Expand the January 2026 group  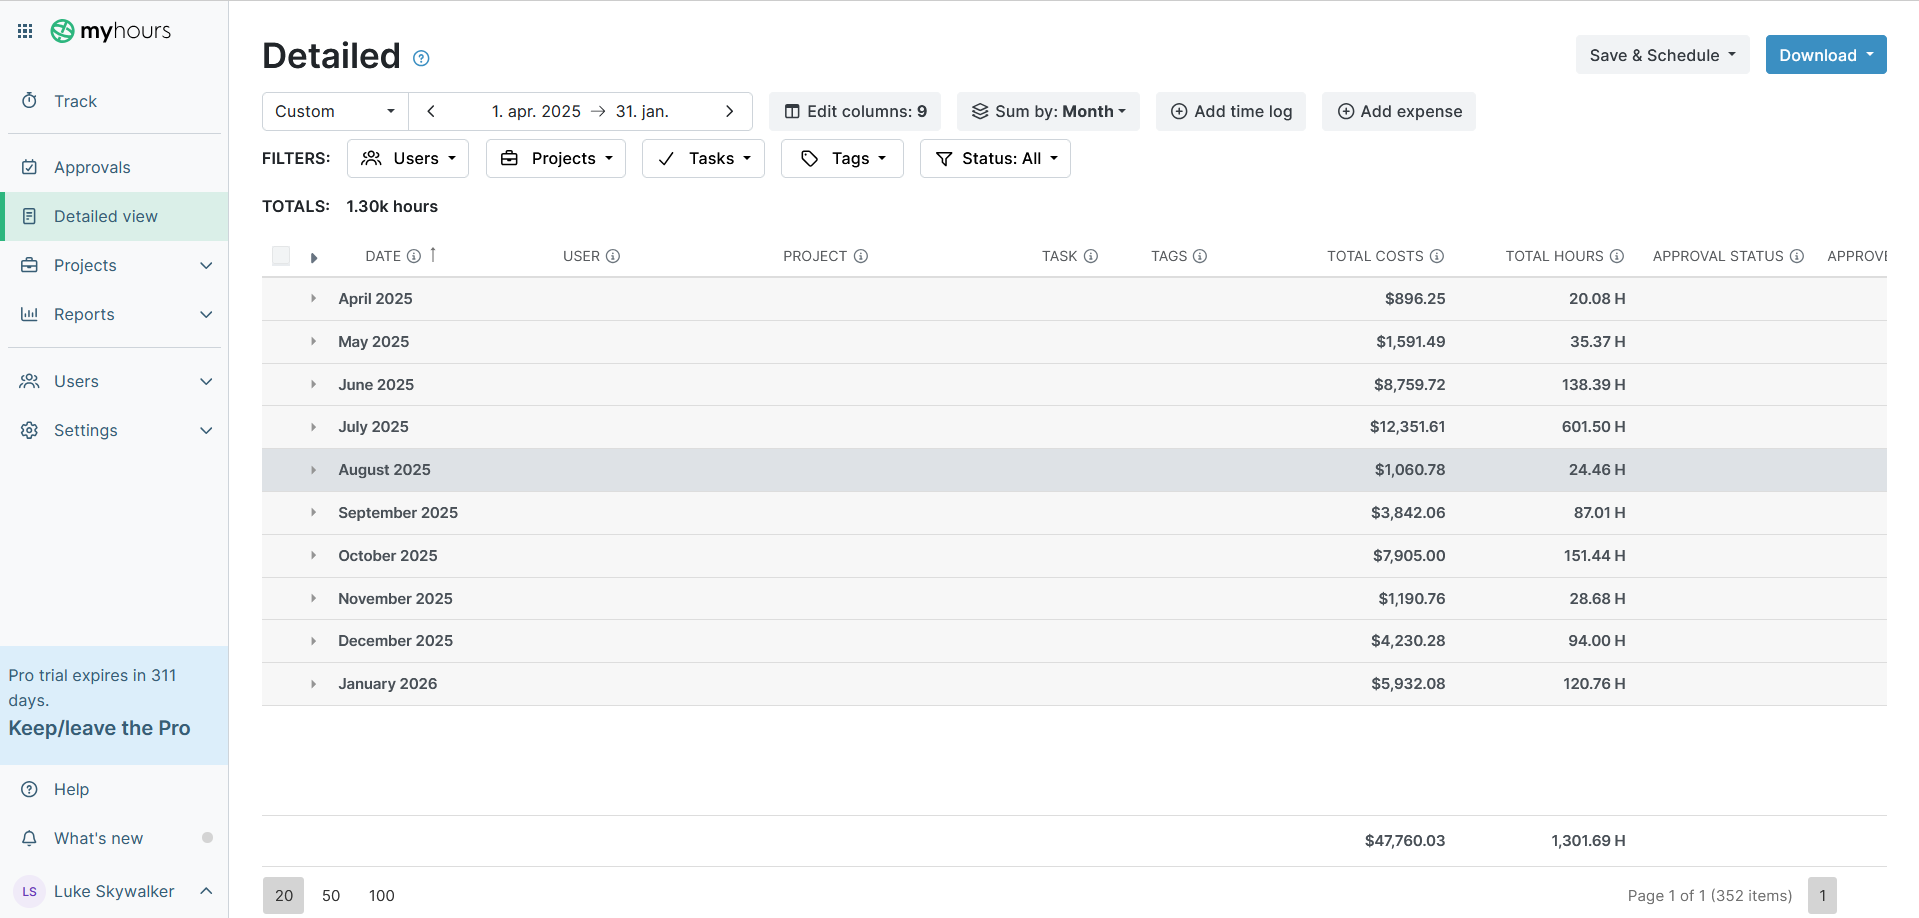(313, 684)
